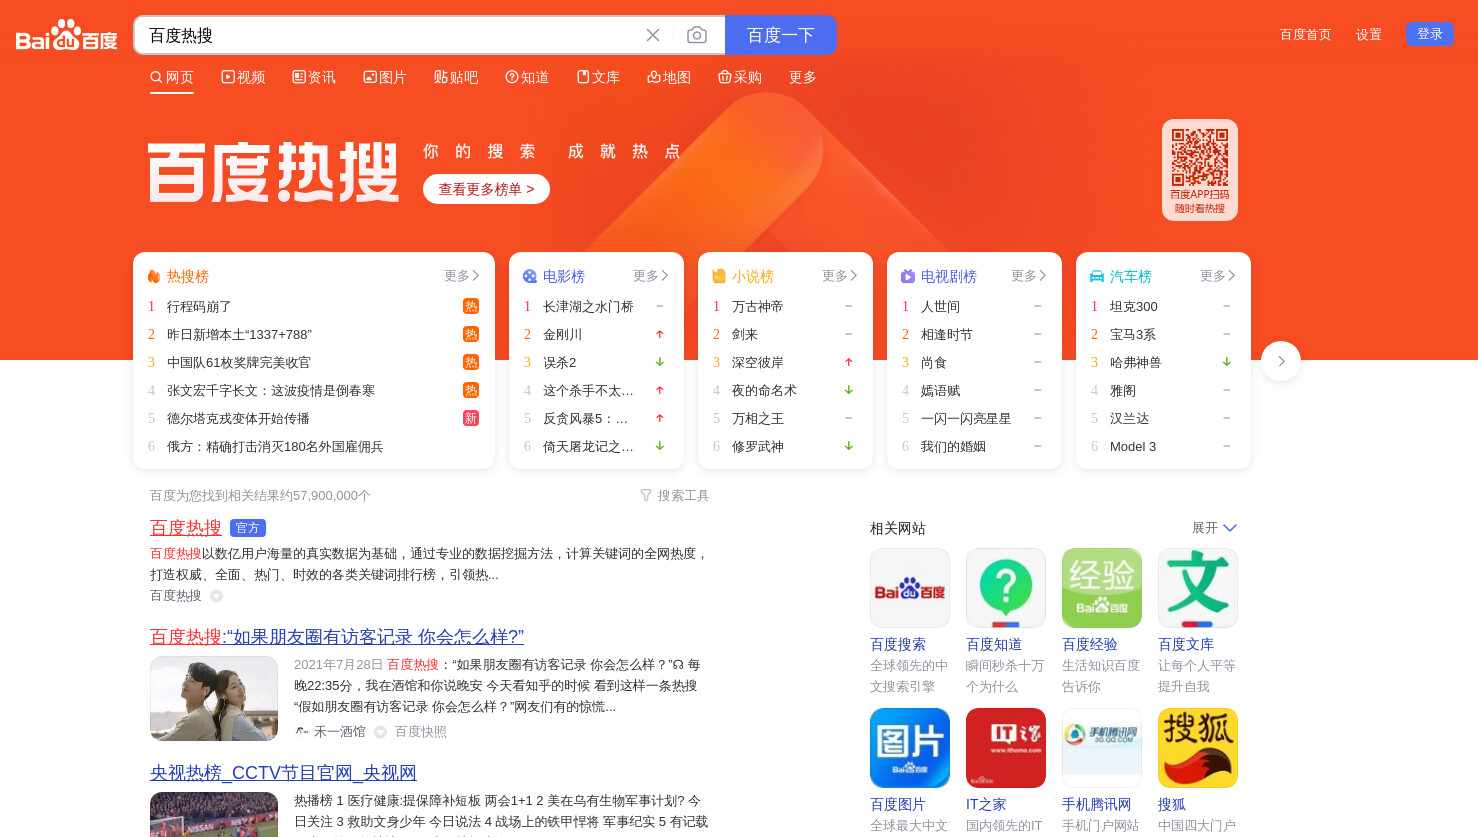Click the 百度知道 site icon
Image resolution: width=1478 pixels, height=837 pixels.
[1006, 588]
